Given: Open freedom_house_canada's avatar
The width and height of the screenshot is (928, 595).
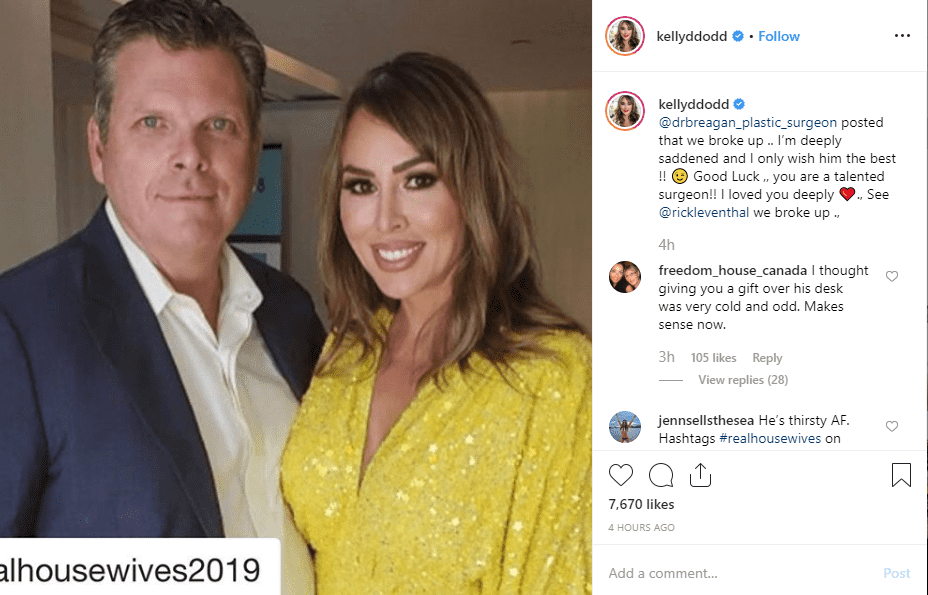Looking at the screenshot, I should pyautogui.click(x=625, y=277).
